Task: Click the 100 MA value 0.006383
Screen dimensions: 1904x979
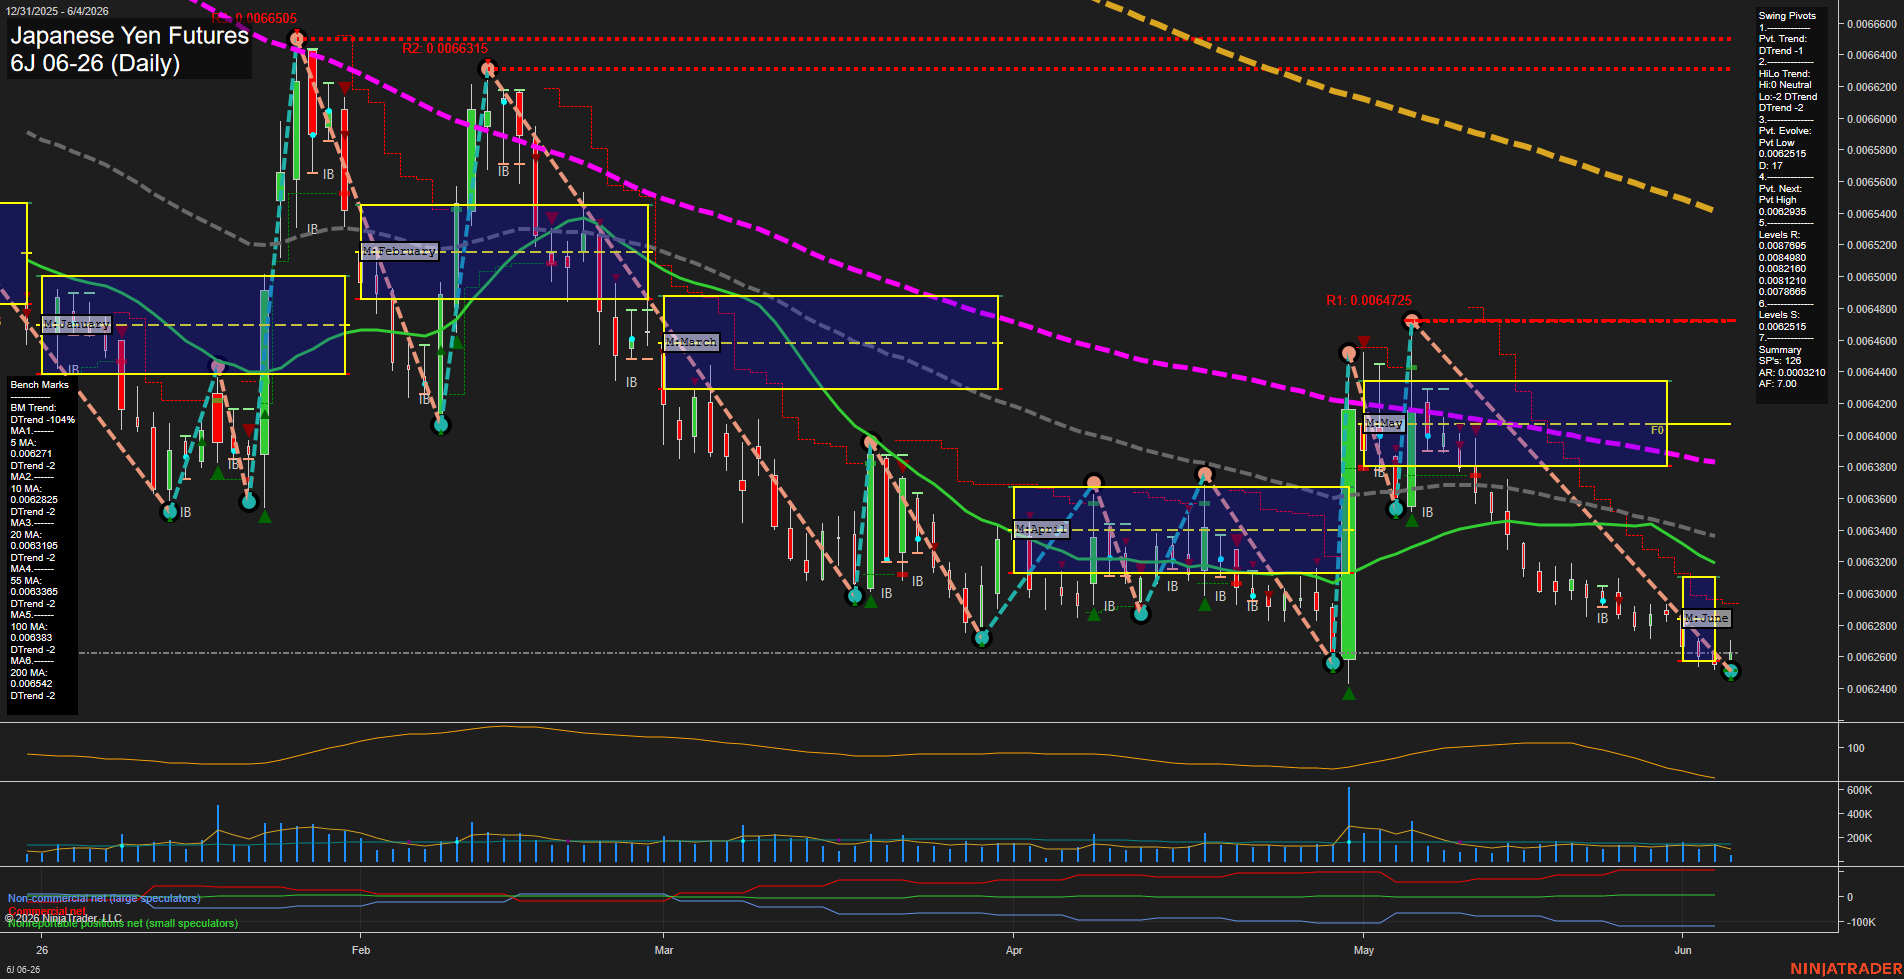Action: [31, 638]
